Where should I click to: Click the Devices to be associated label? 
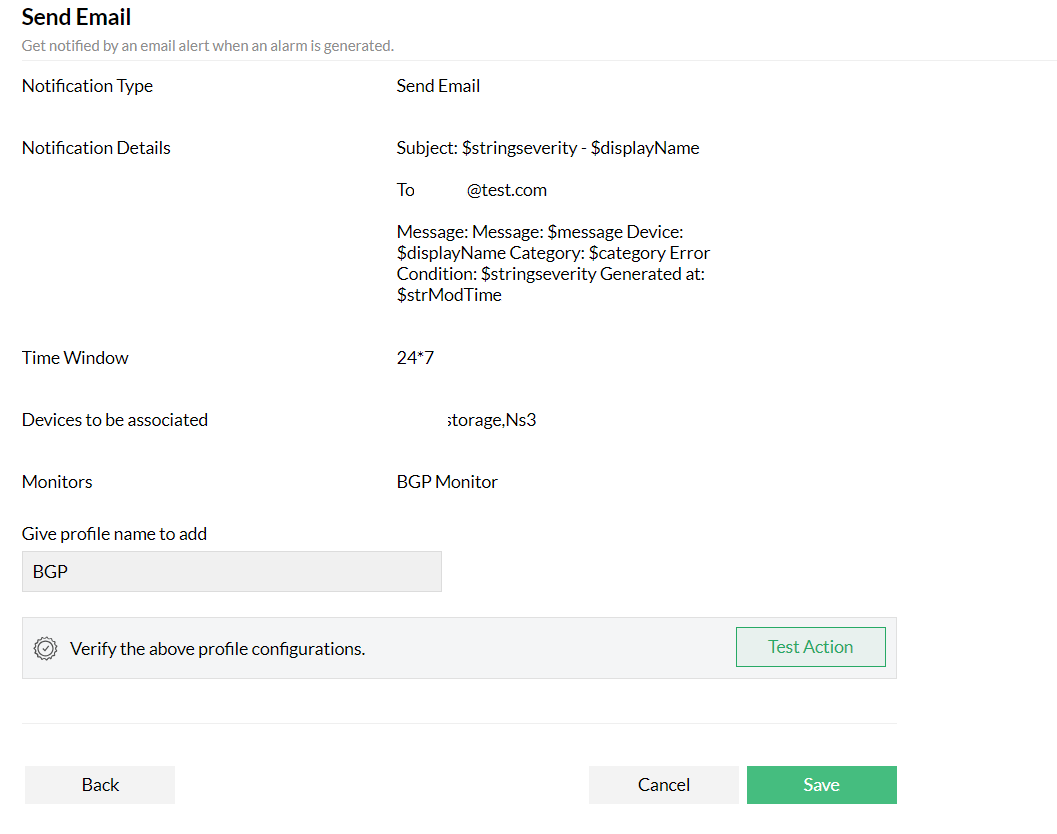pos(114,419)
